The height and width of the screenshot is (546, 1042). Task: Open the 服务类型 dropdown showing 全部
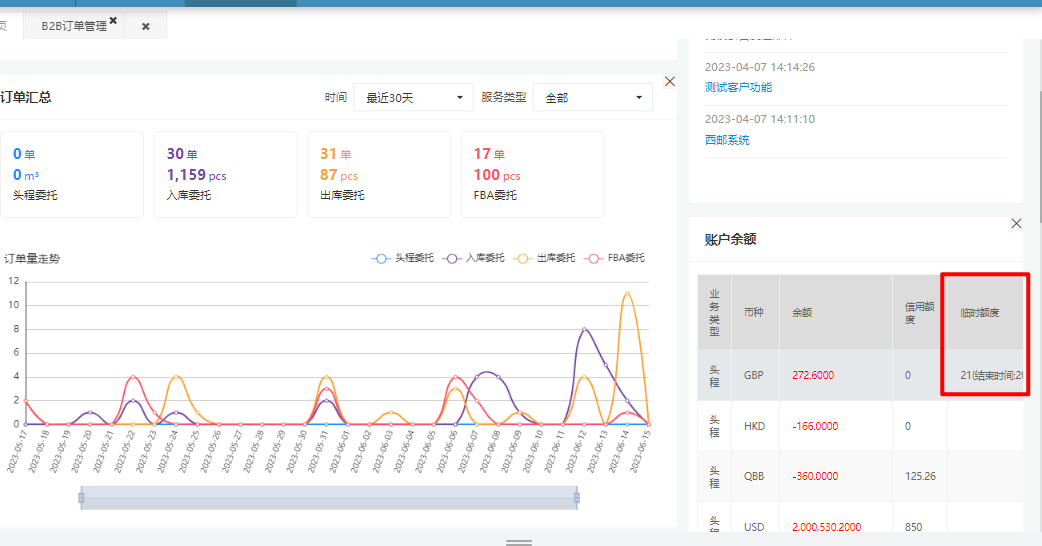(593, 98)
